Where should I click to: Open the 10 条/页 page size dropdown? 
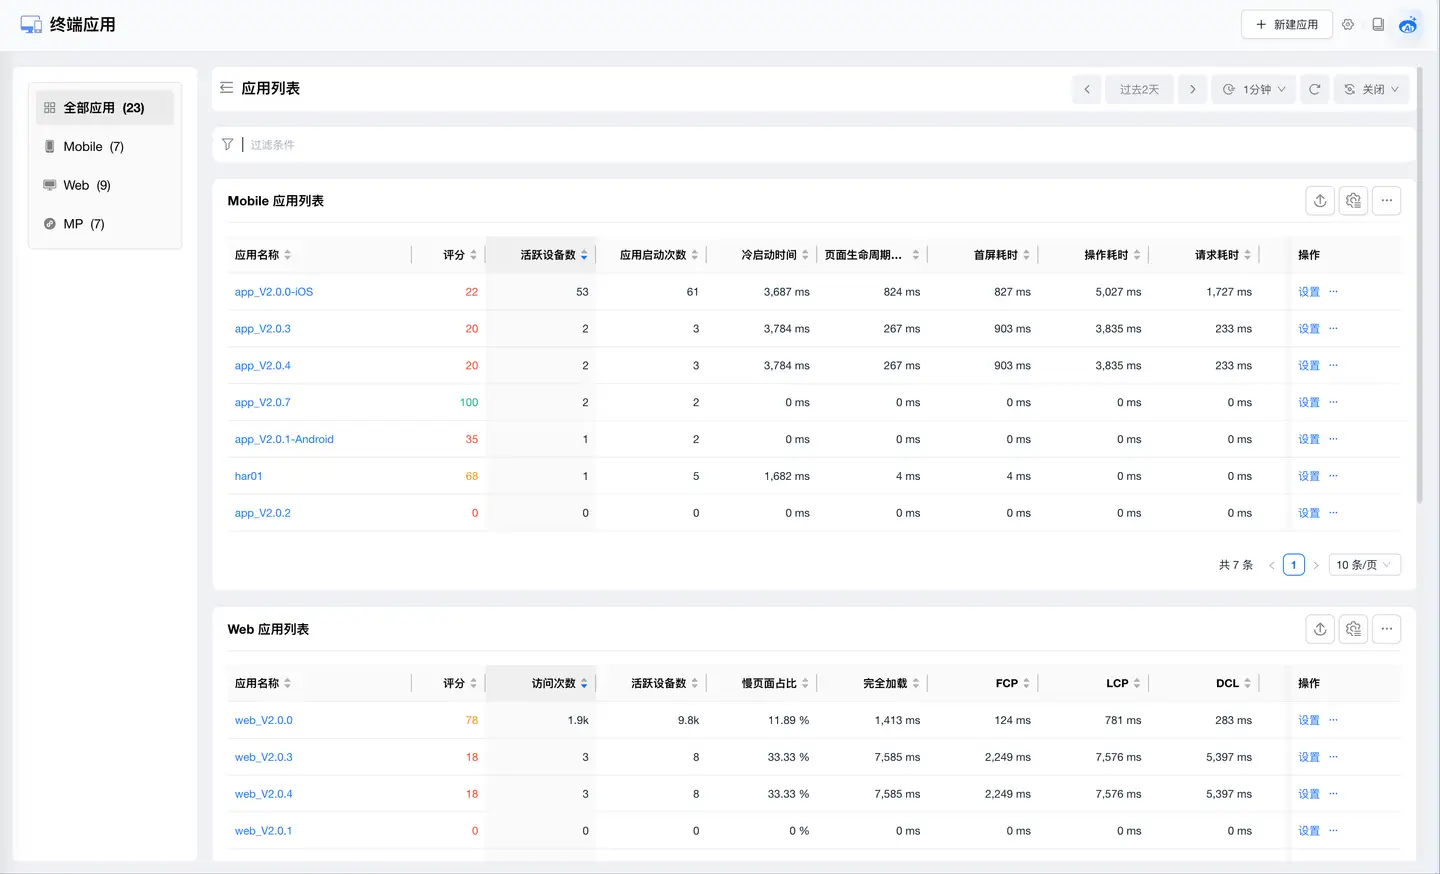click(x=1364, y=565)
